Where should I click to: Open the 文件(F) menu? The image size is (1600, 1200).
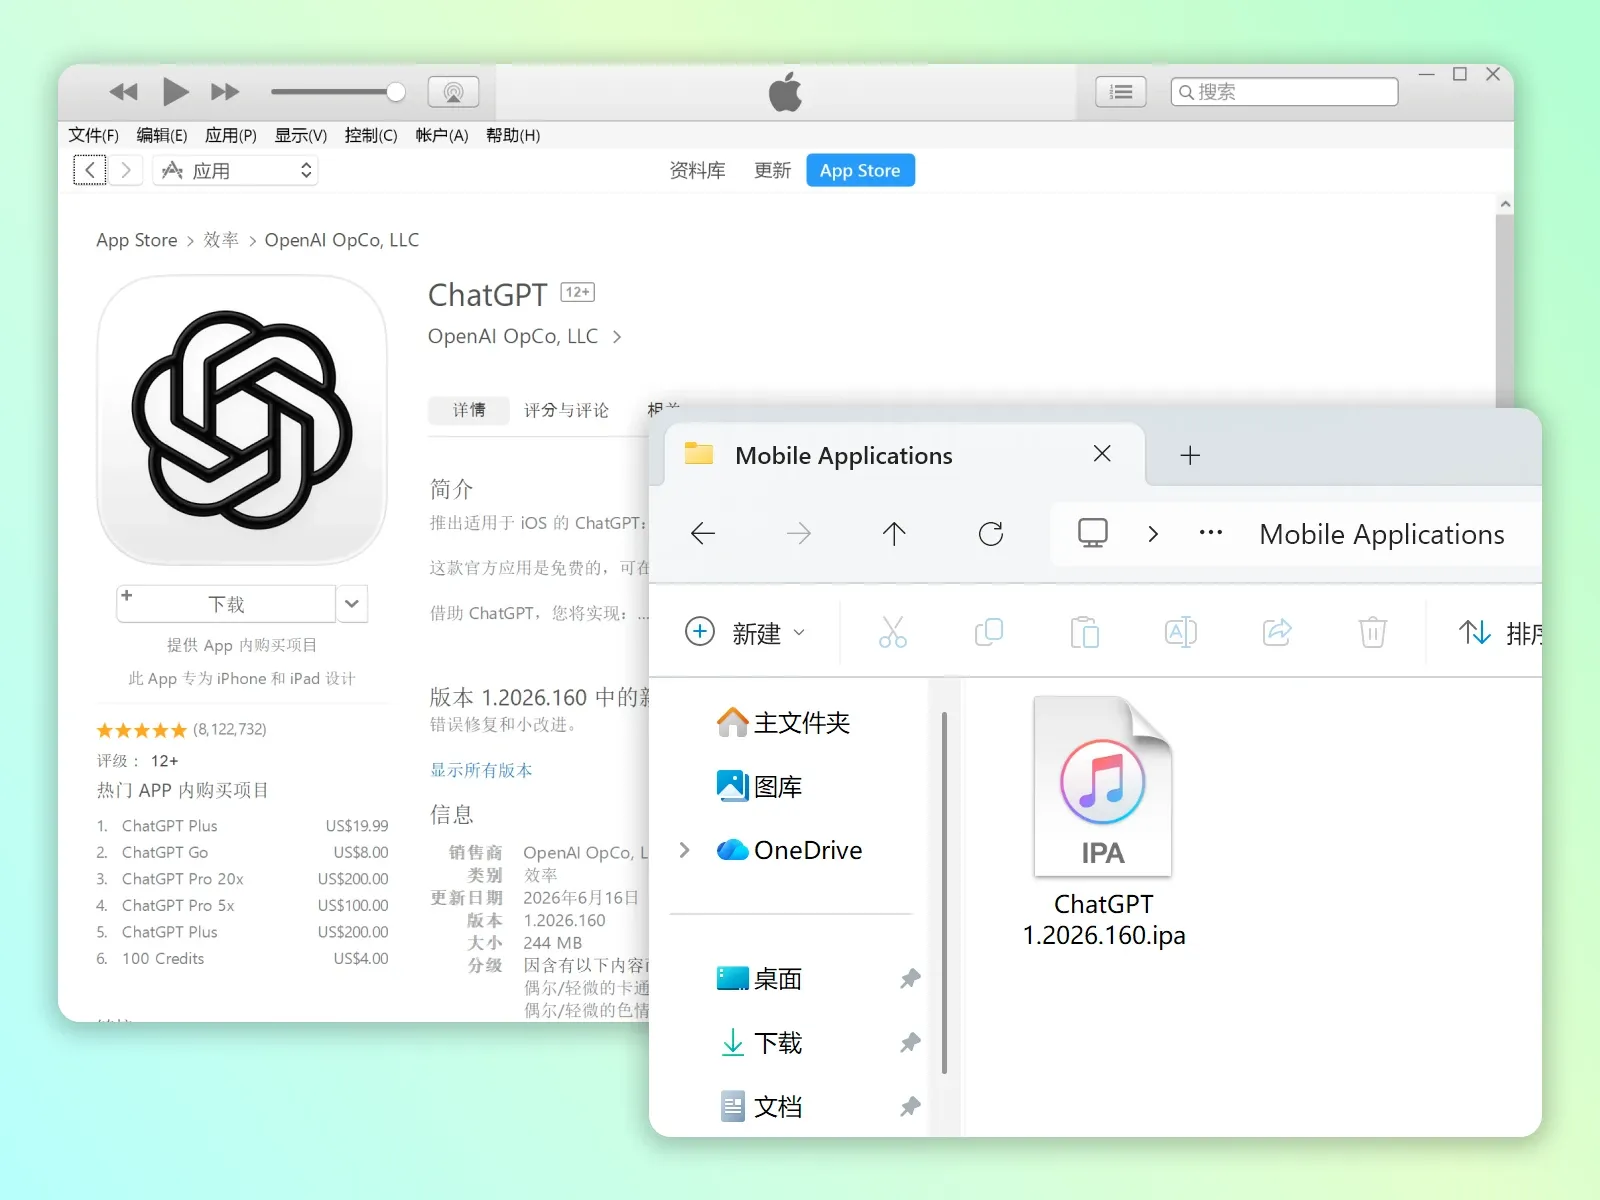tap(93, 135)
